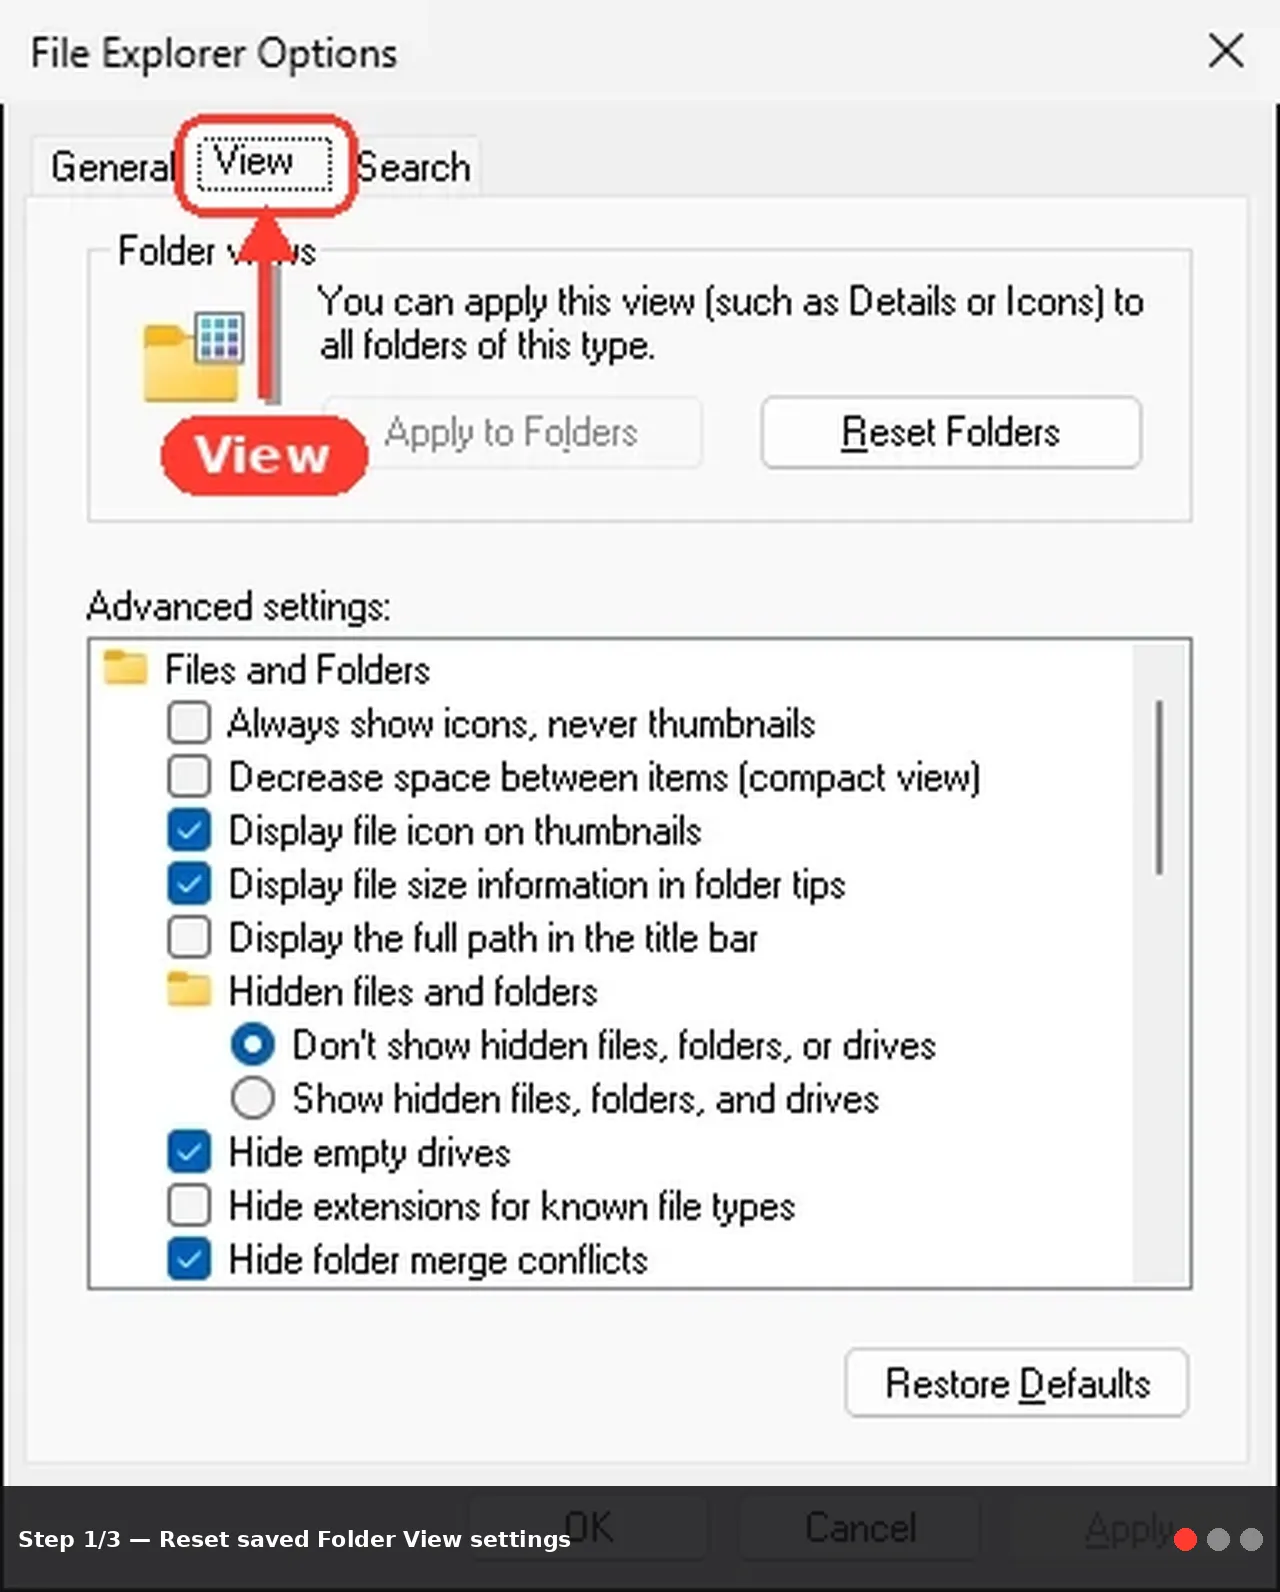This screenshot has height=1592, width=1280.
Task: Click the Apply to Folders button
Action: (512, 432)
